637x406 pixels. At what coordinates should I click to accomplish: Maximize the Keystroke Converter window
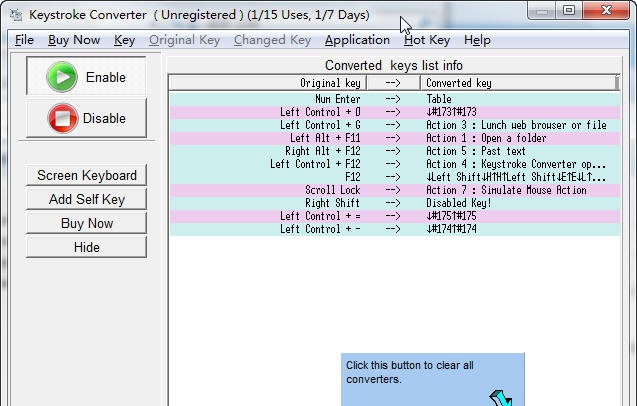click(x=569, y=11)
